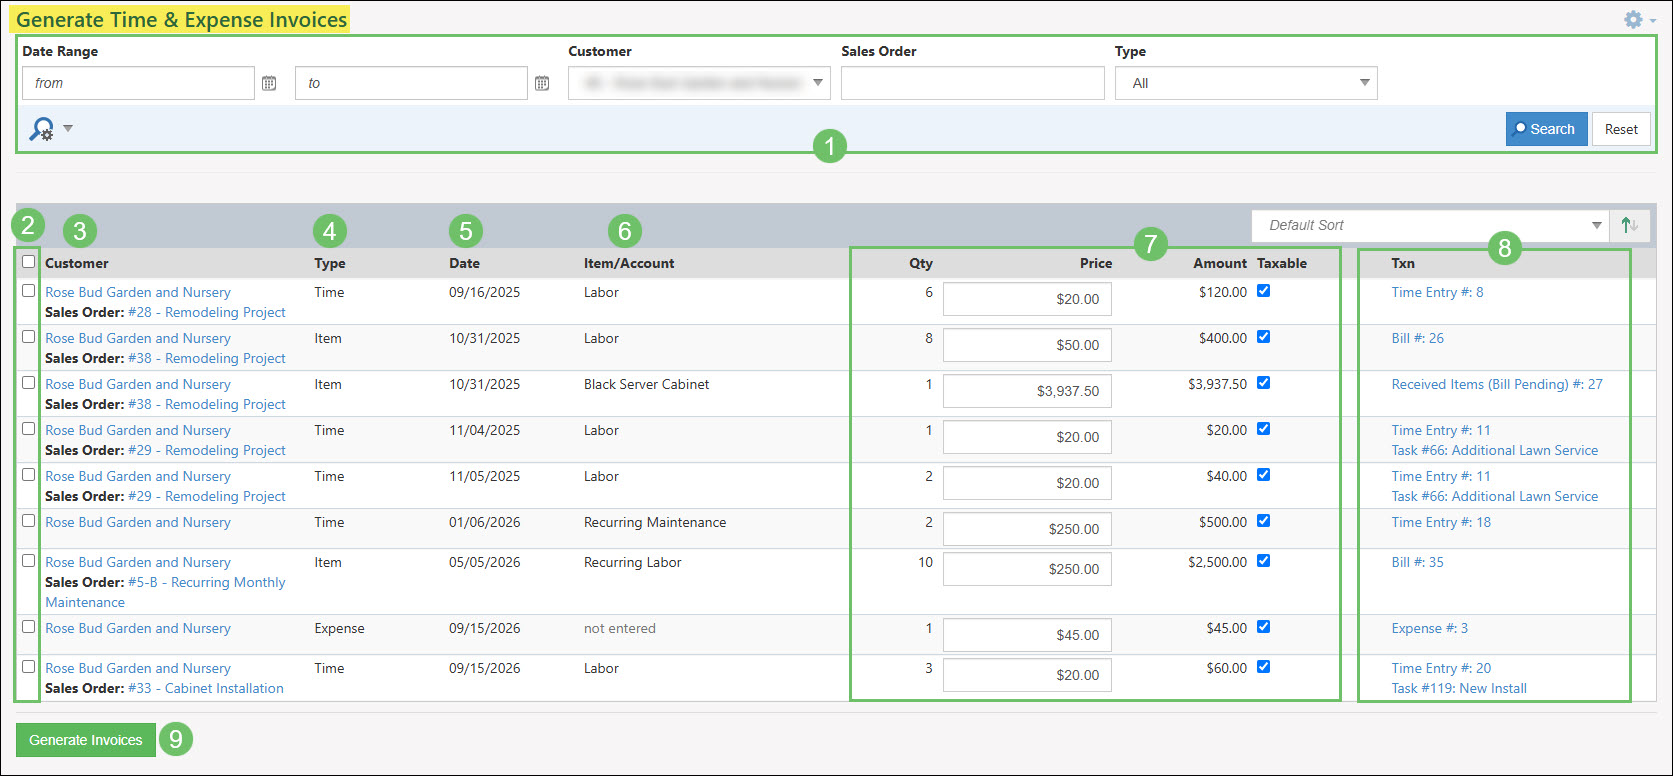
Task: Open the gear settings icon at top right
Action: (1633, 19)
